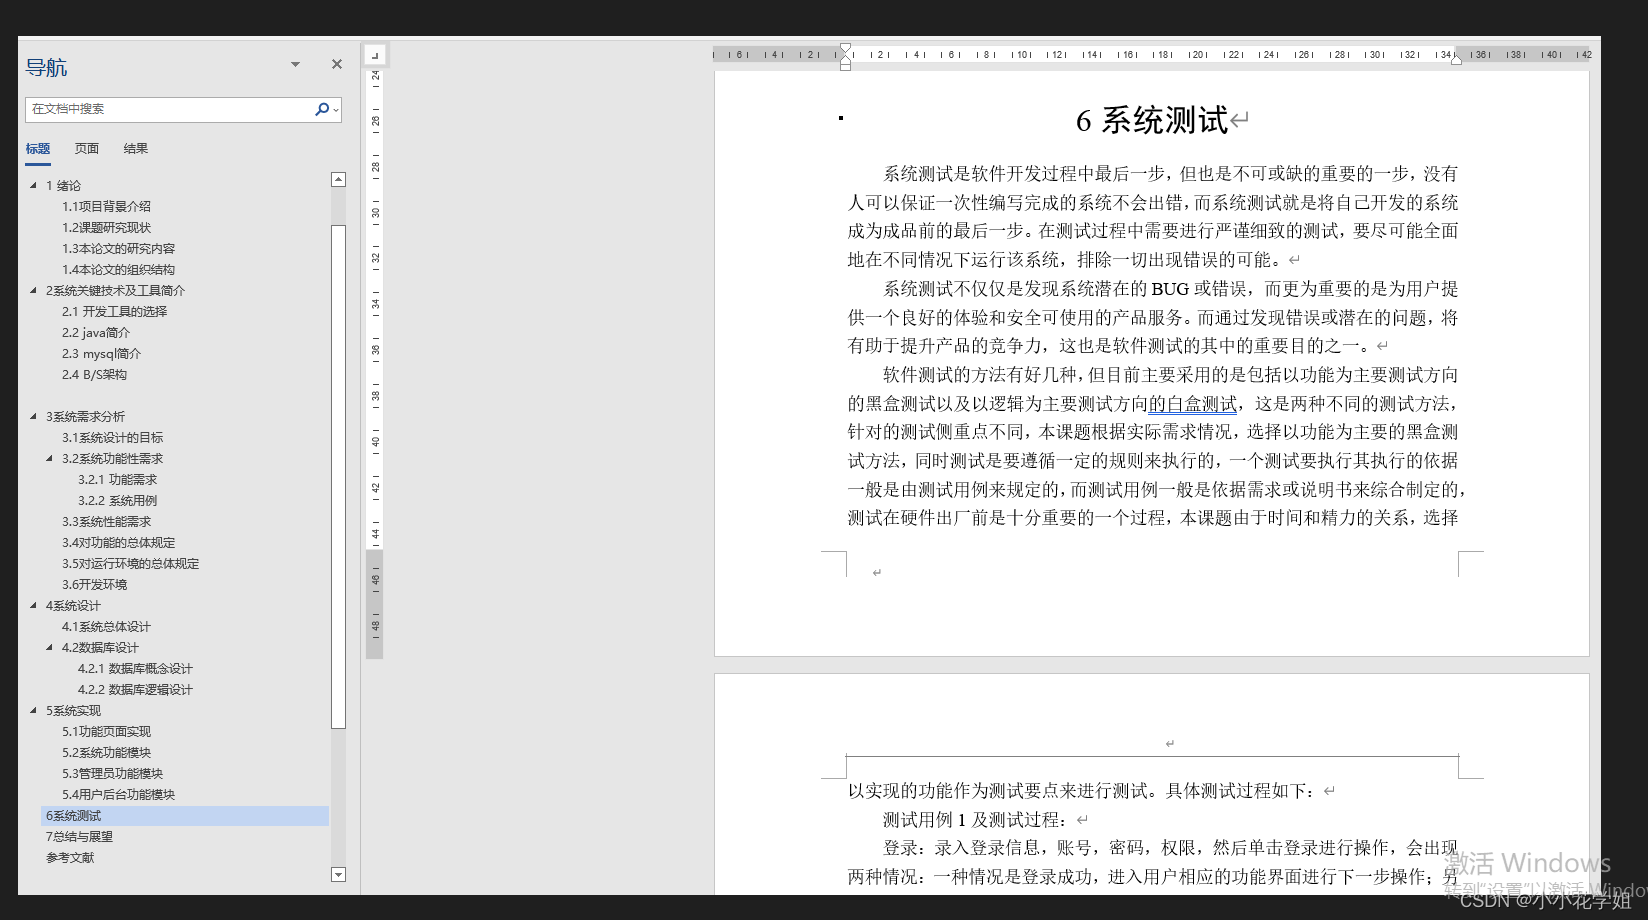Viewport: 1648px width, 920px height.
Task: Click the right indent marker on horizontal ruler
Action: point(1454,60)
